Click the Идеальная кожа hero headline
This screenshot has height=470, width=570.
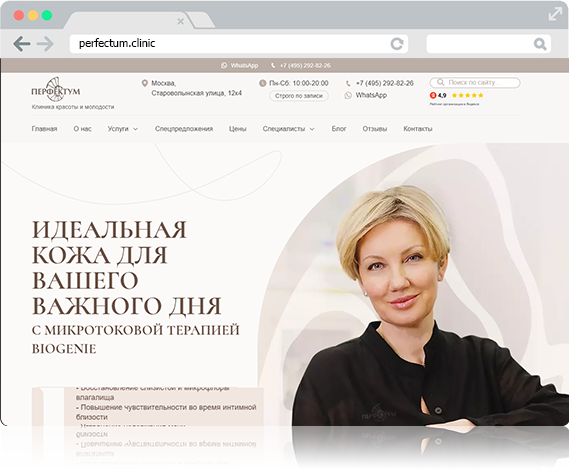pos(127,268)
